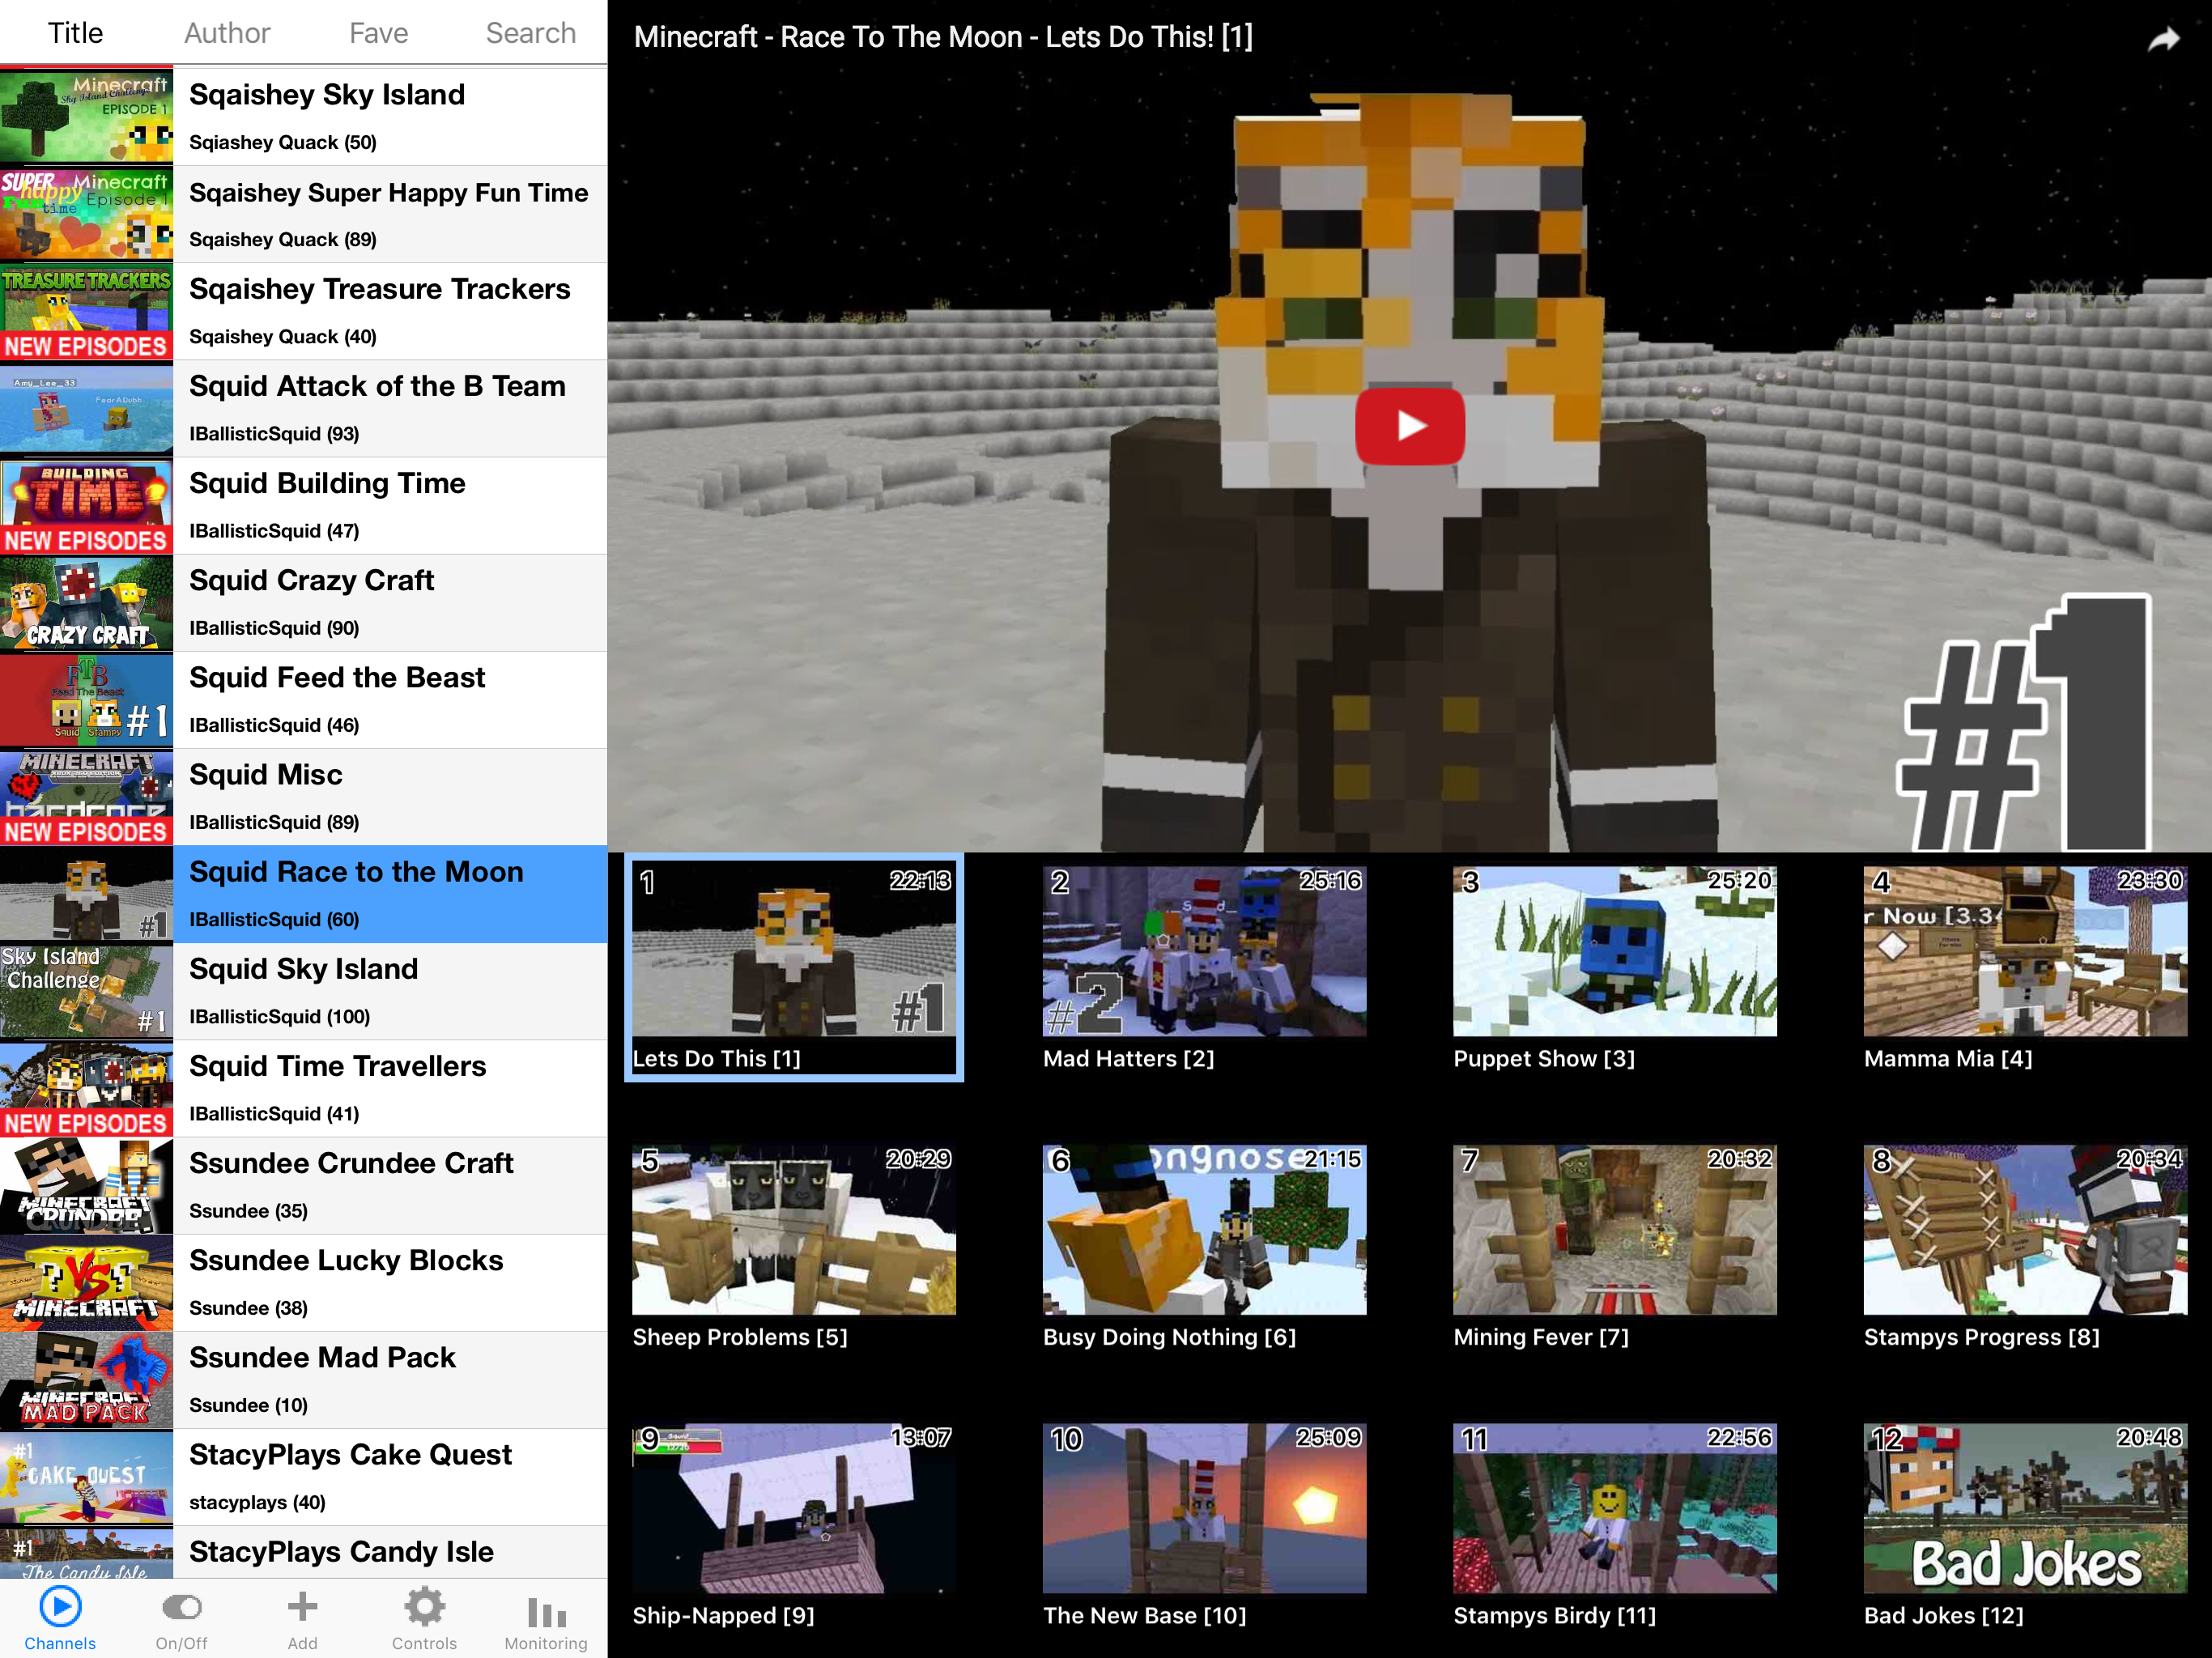Toggle the On/Off switch icon

tap(182, 1608)
